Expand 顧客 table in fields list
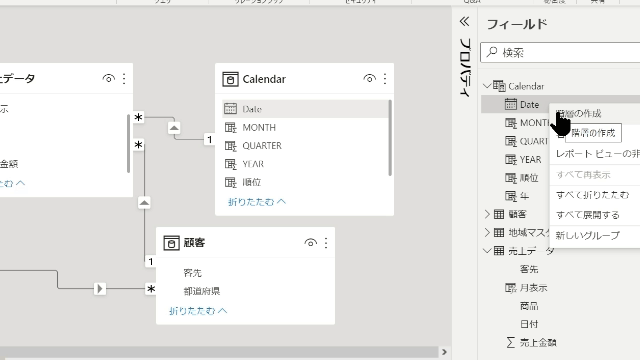This screenshot has height=360, width=640. point(487,214)
